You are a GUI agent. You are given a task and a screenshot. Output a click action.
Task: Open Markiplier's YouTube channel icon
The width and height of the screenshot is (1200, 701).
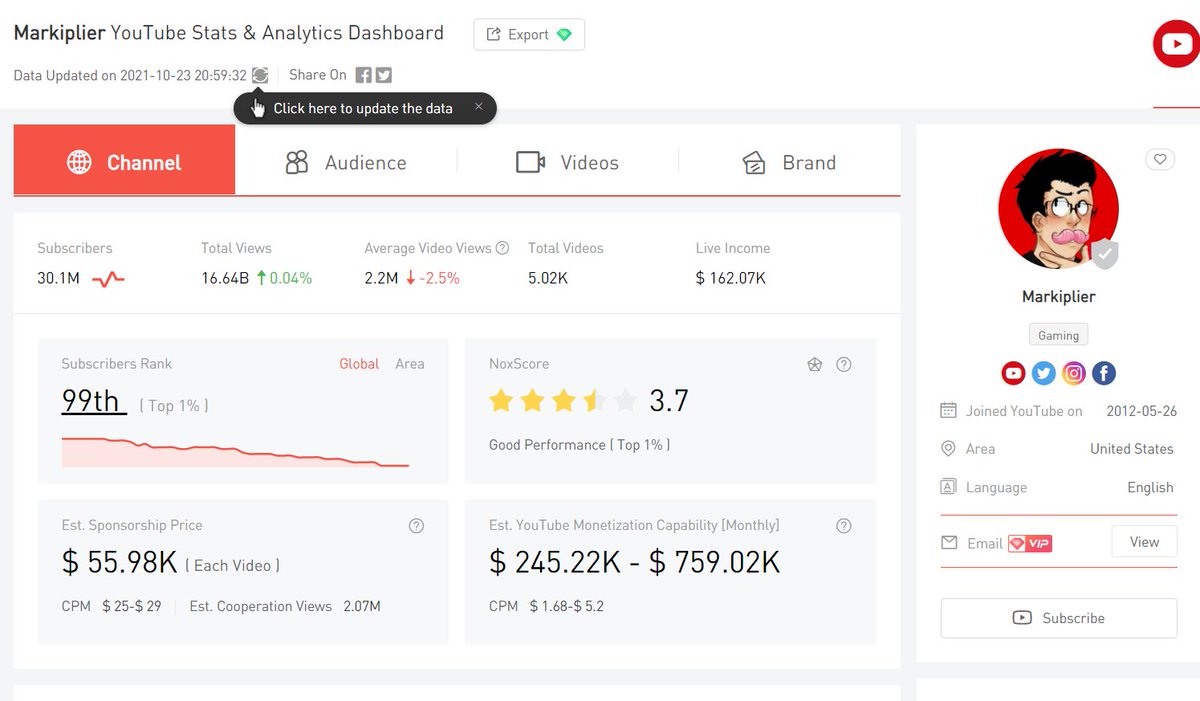(x=1014, y=374)
